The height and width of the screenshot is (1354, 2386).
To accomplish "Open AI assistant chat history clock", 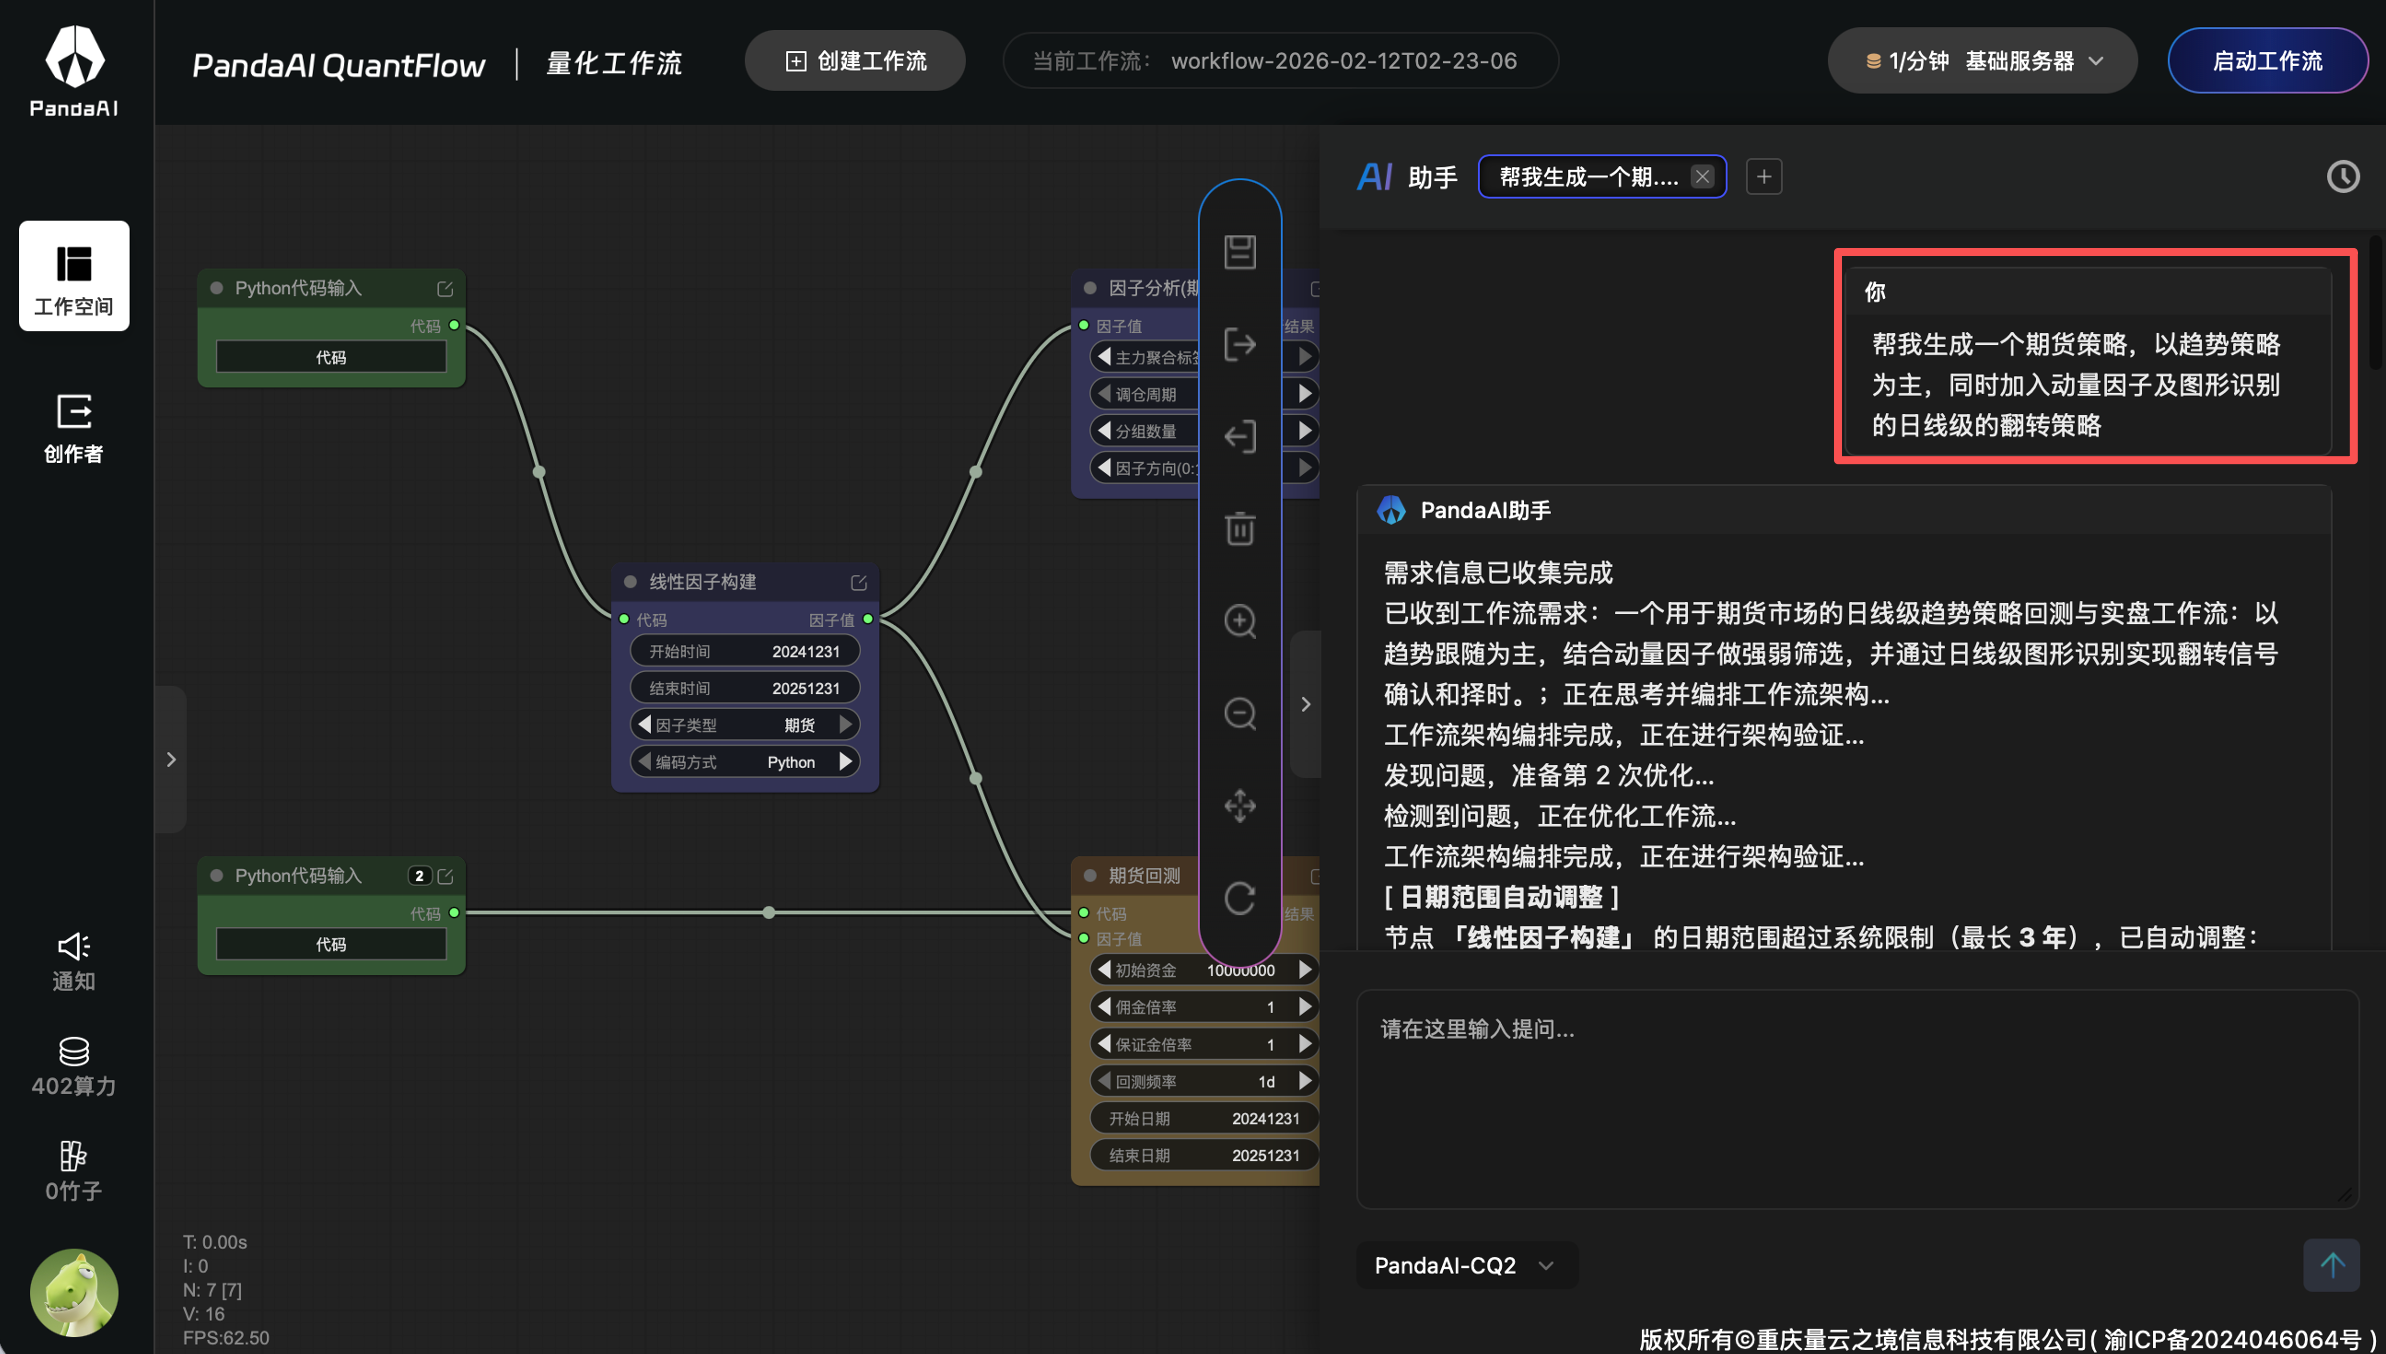I will 2343,177.
